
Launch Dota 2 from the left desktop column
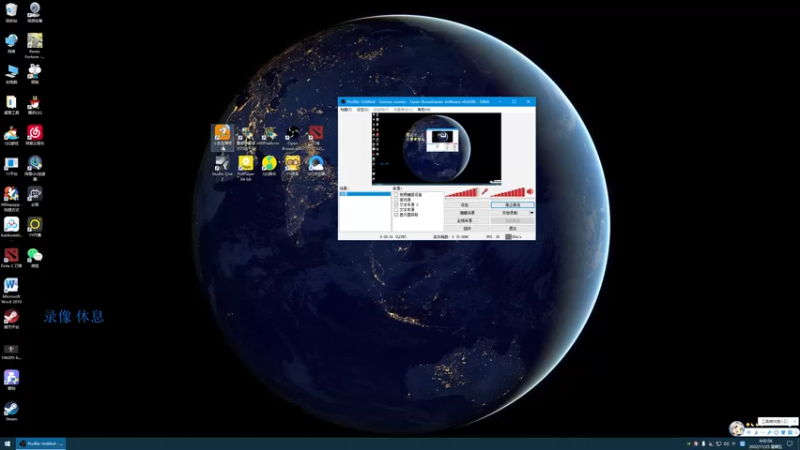(x=11, y=257)
